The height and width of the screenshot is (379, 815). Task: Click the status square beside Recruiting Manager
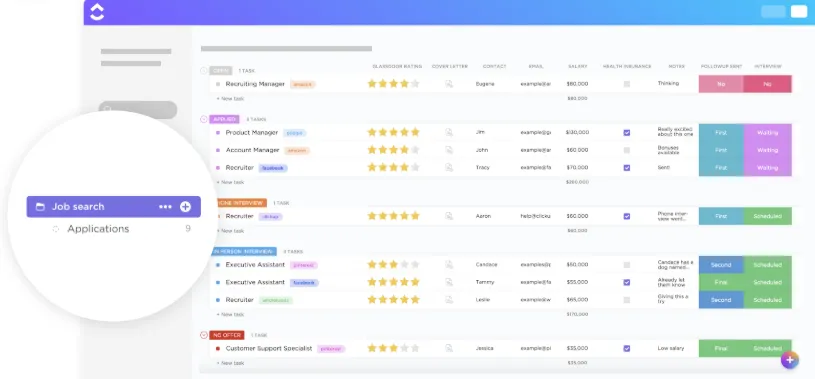point(218,84)
